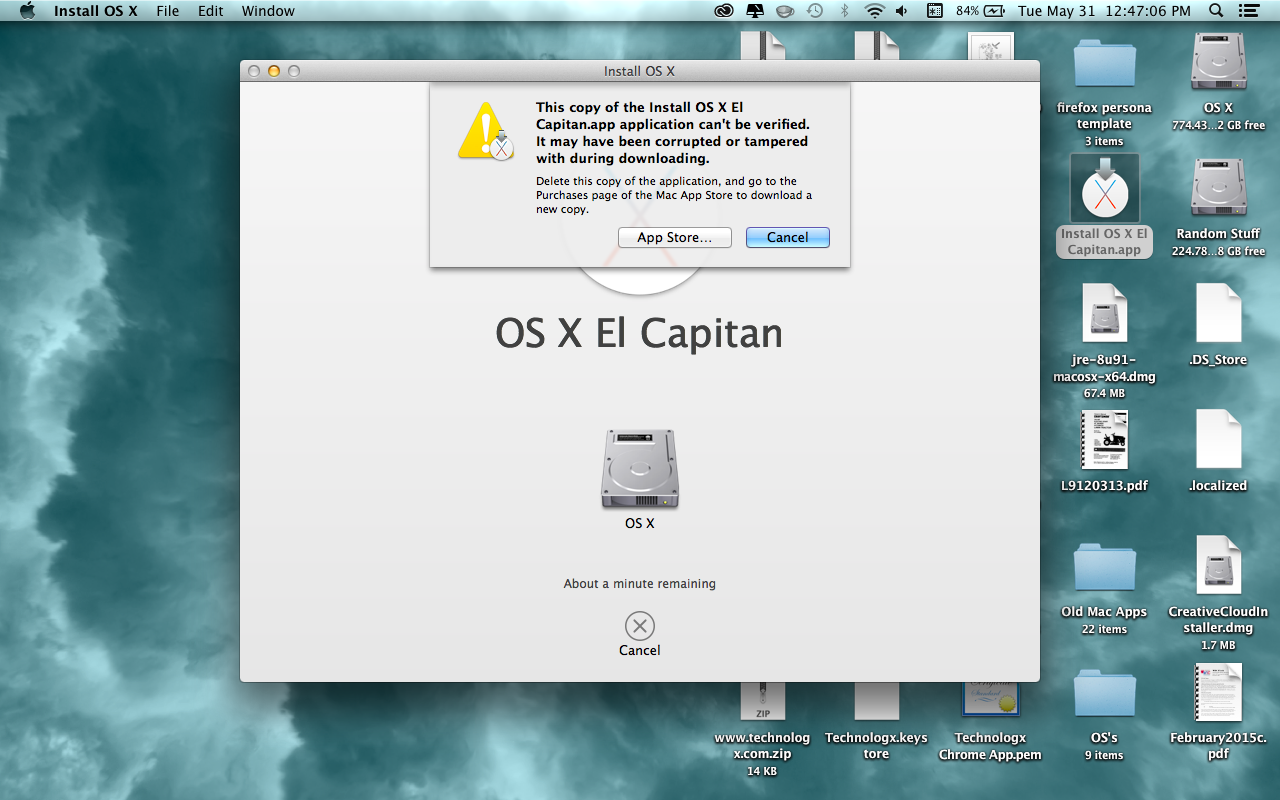
Task: Open Notification Center list icon
Action: click(1248, 11)
